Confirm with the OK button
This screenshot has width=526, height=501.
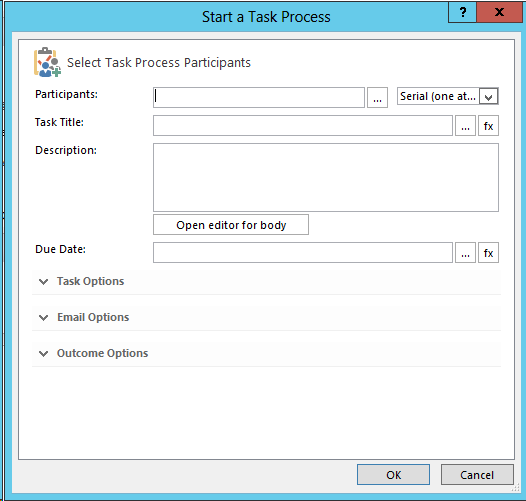[393, 475]
